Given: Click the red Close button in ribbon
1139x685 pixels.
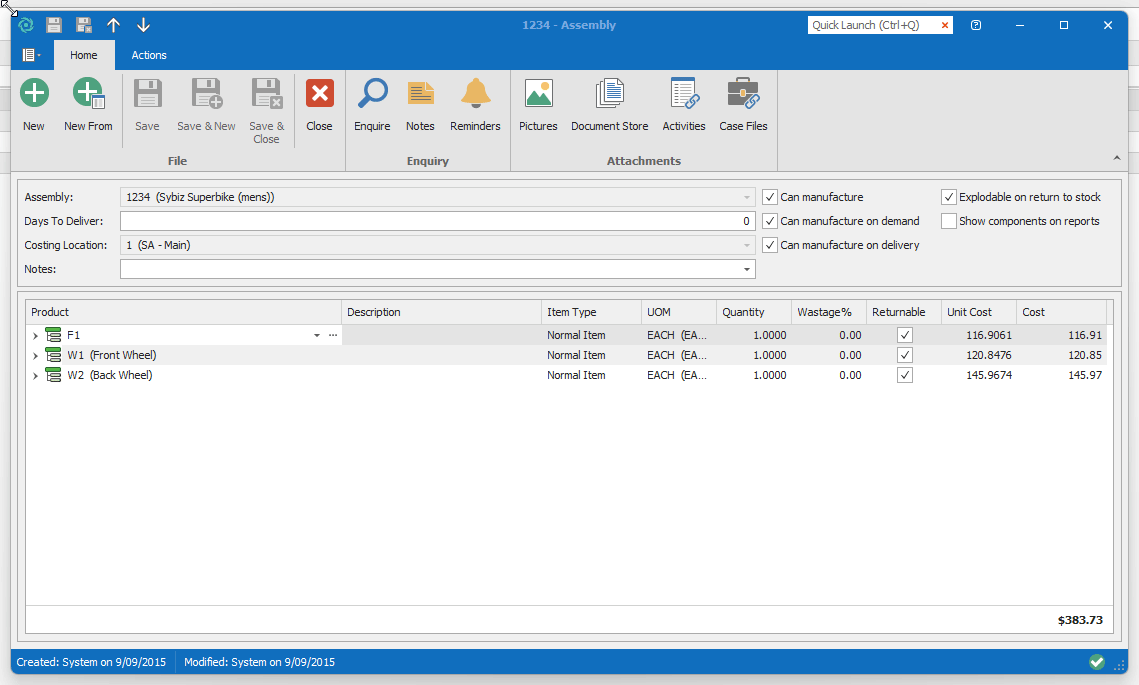Looking at the screenshot, I should point(319,95).
